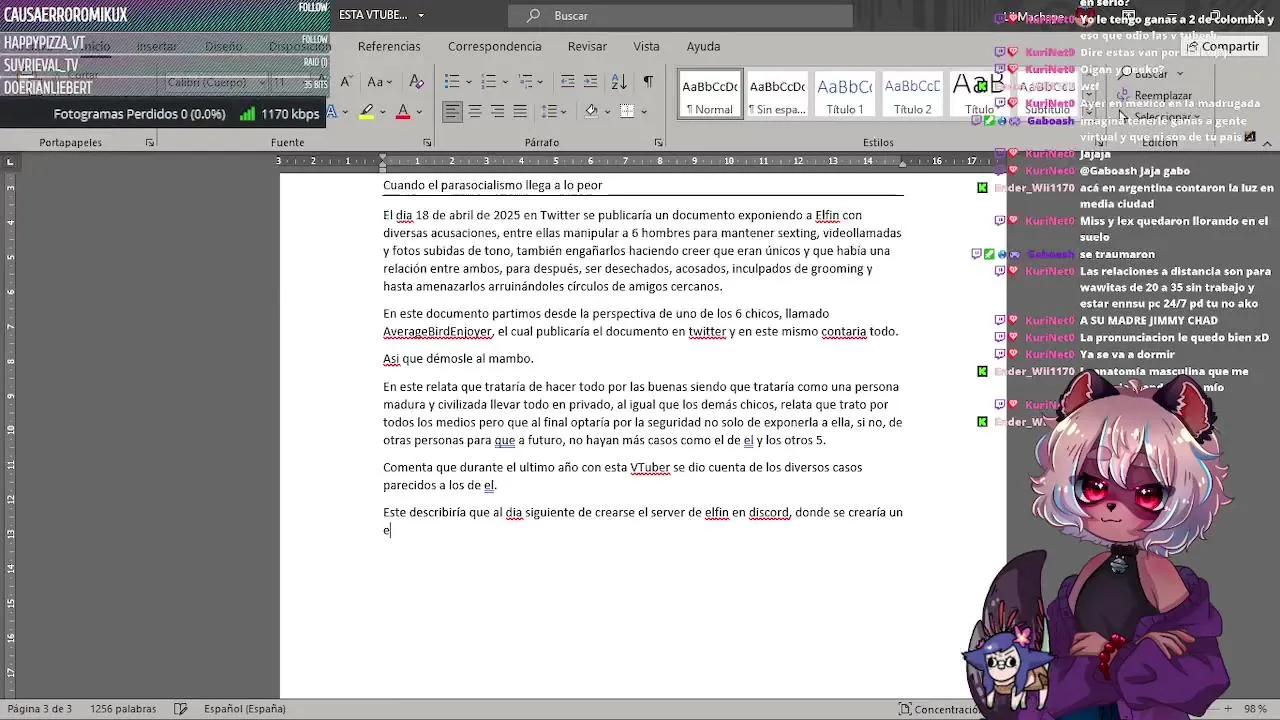Viewport: 1280px width, 720px height.
Task: Open the document title dropdown in title bar
Action: pyautogui.click(x=421, y=15)
